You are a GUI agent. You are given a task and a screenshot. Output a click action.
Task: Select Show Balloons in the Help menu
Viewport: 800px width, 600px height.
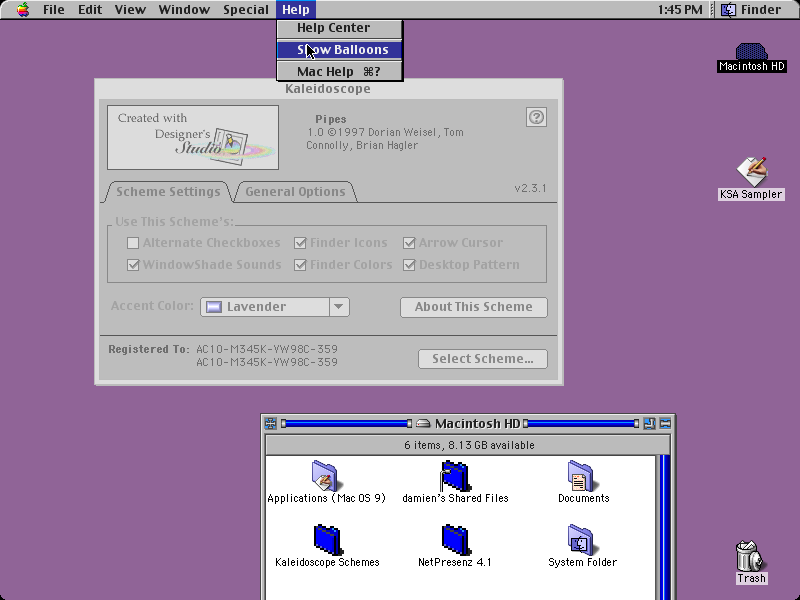pos(339,49)
